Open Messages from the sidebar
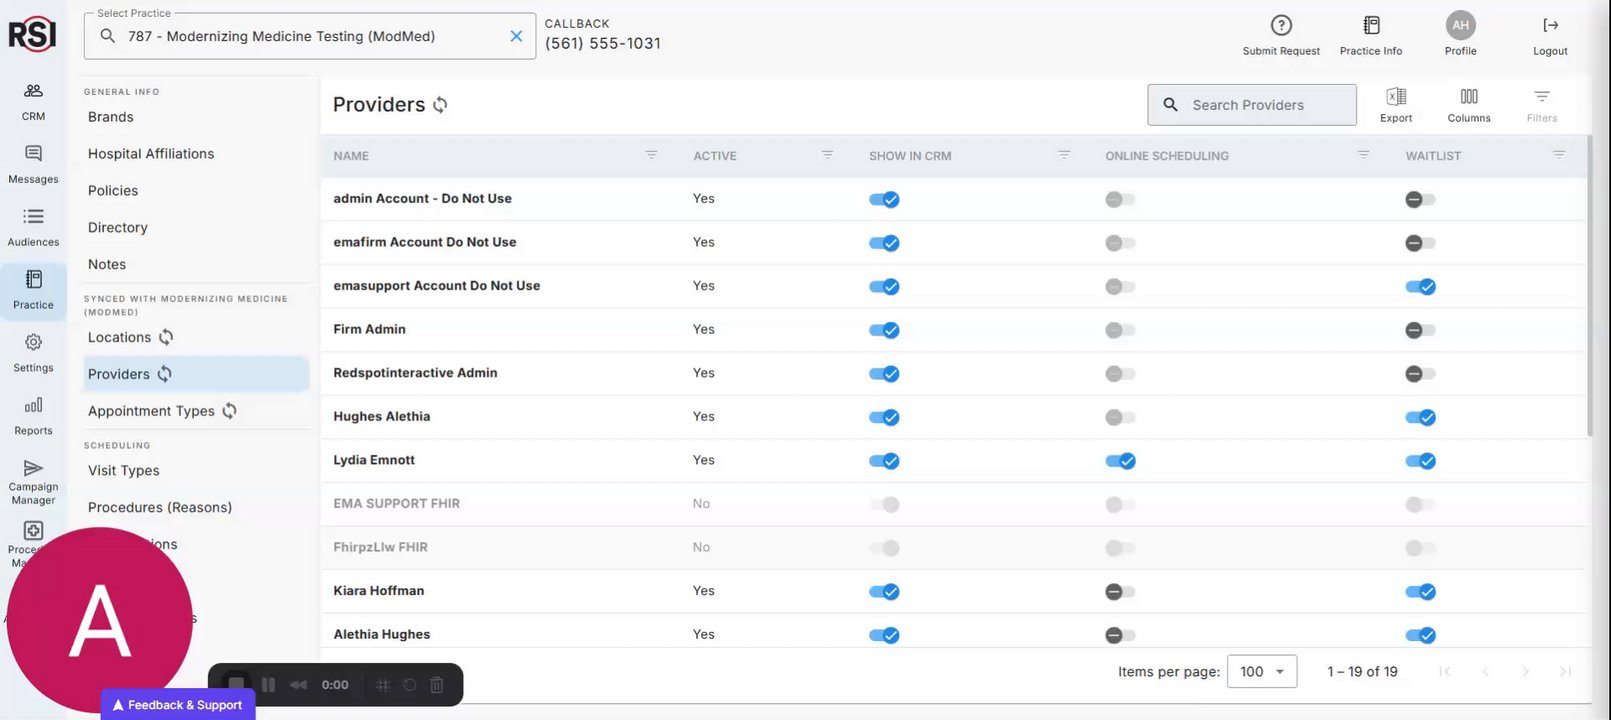 (33, 154)
